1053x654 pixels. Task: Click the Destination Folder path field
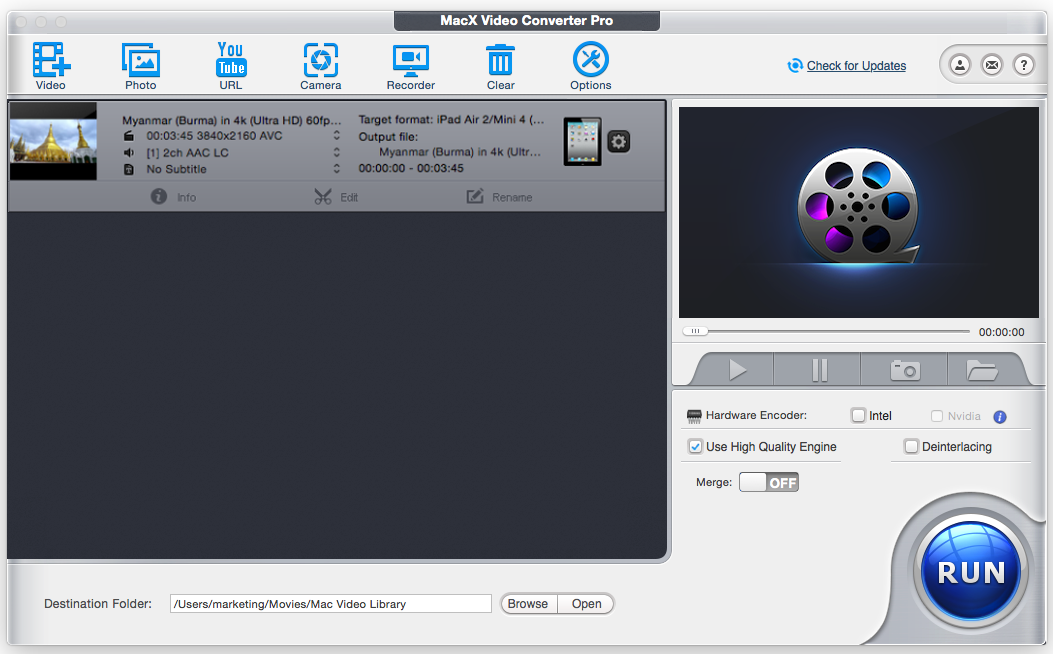pos(330,604)
